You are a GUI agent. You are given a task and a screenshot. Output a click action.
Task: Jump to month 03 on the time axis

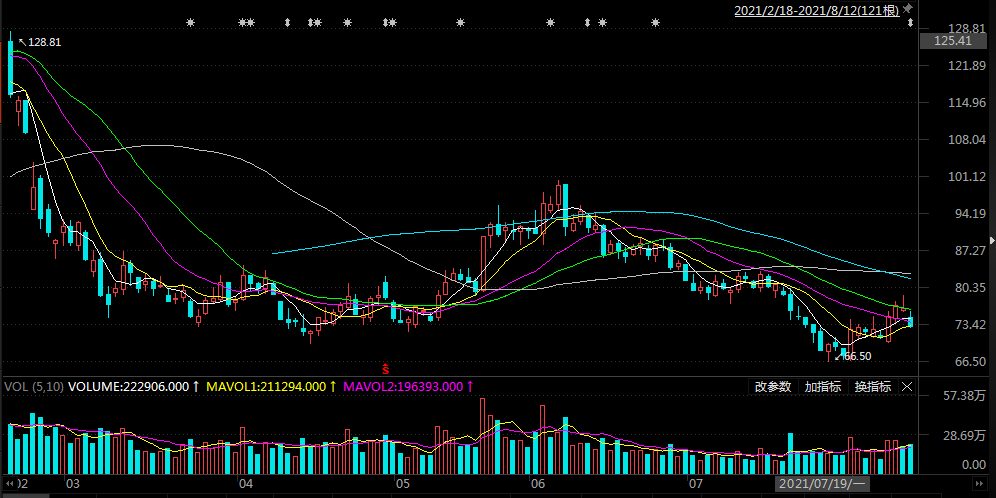tap(72, 484)
